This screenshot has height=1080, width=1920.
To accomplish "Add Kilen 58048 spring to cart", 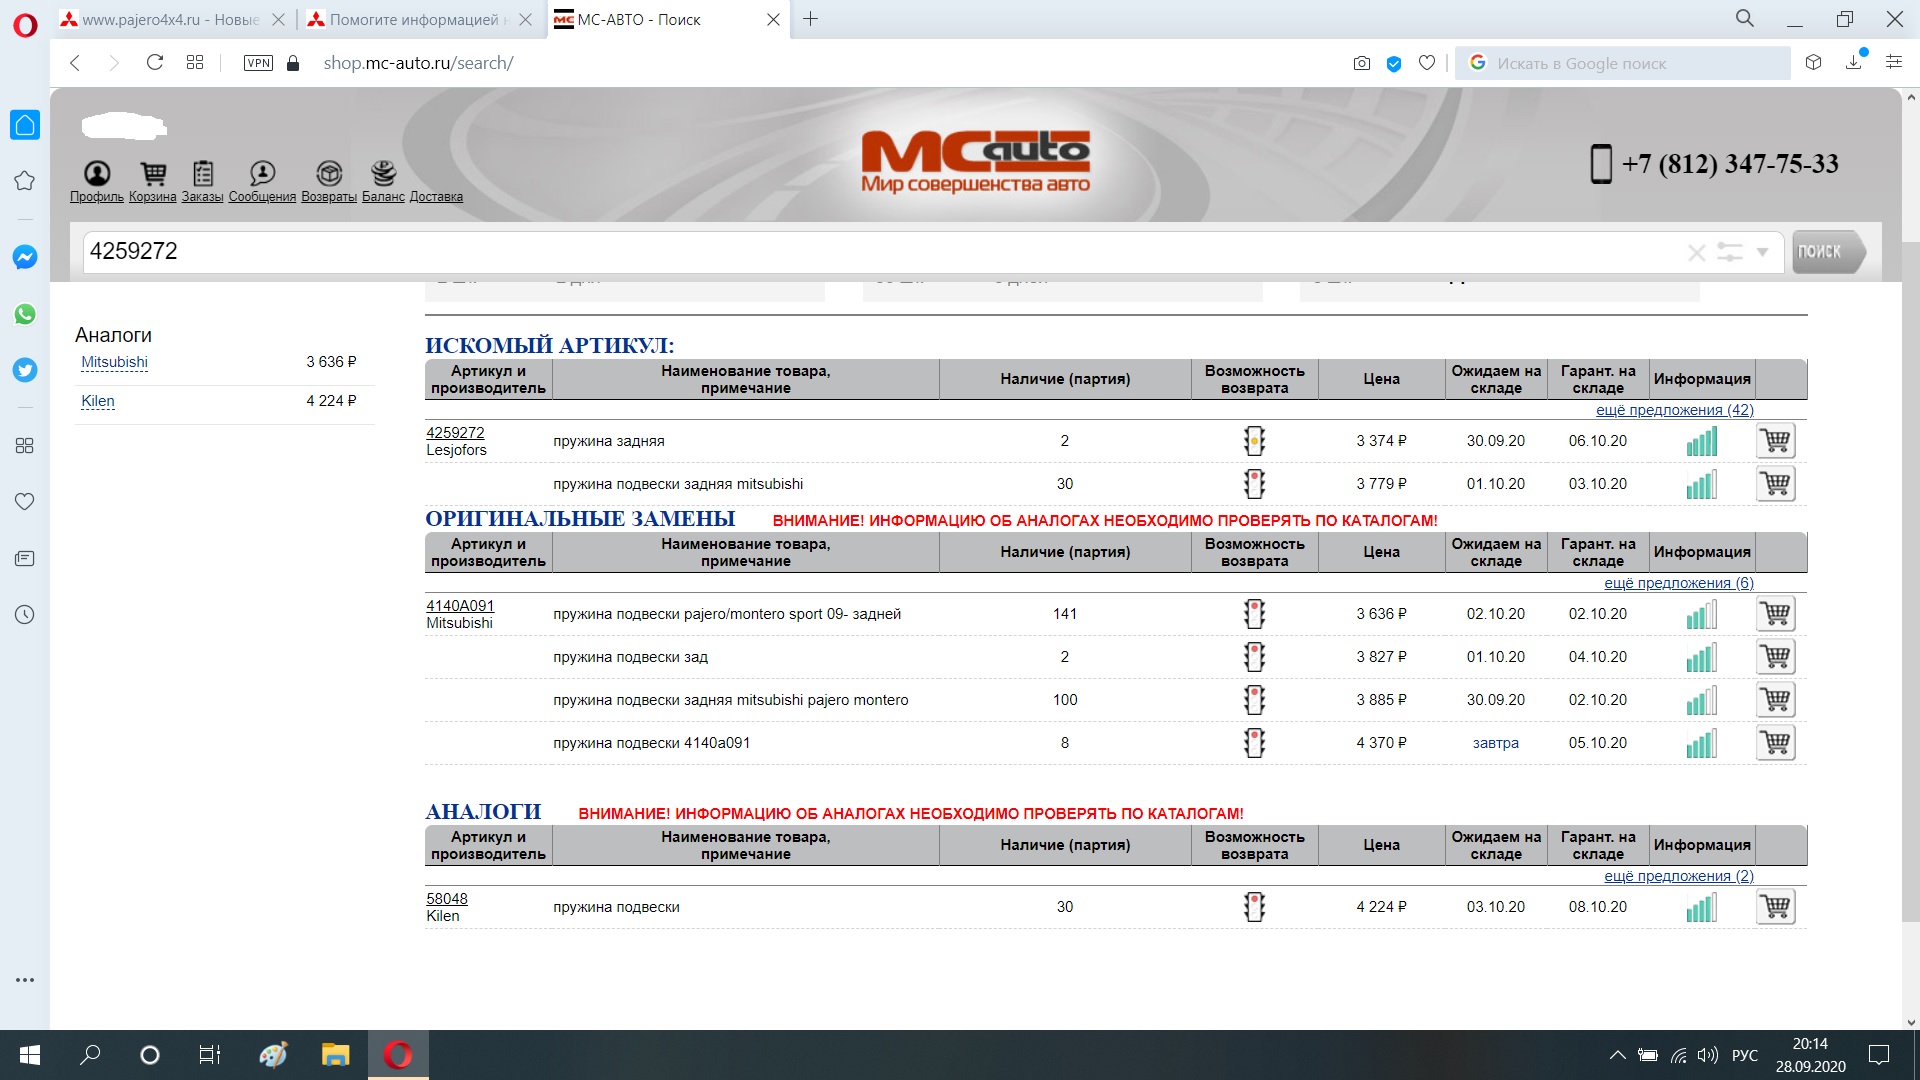I will tap(1775, 907).
